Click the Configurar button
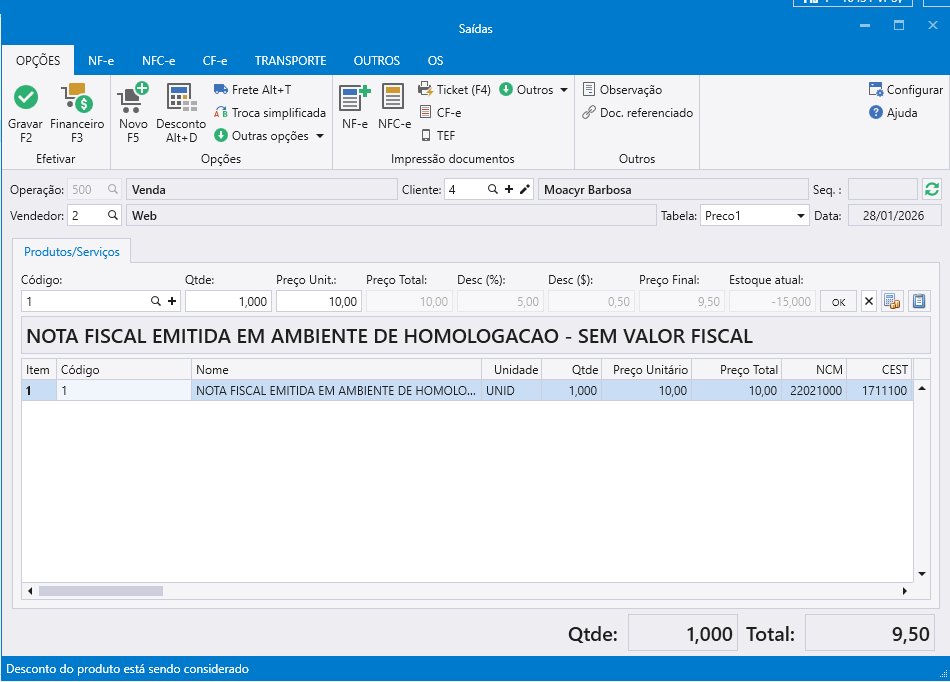Screen dimensions: 950x682 [x=905, y=90]
